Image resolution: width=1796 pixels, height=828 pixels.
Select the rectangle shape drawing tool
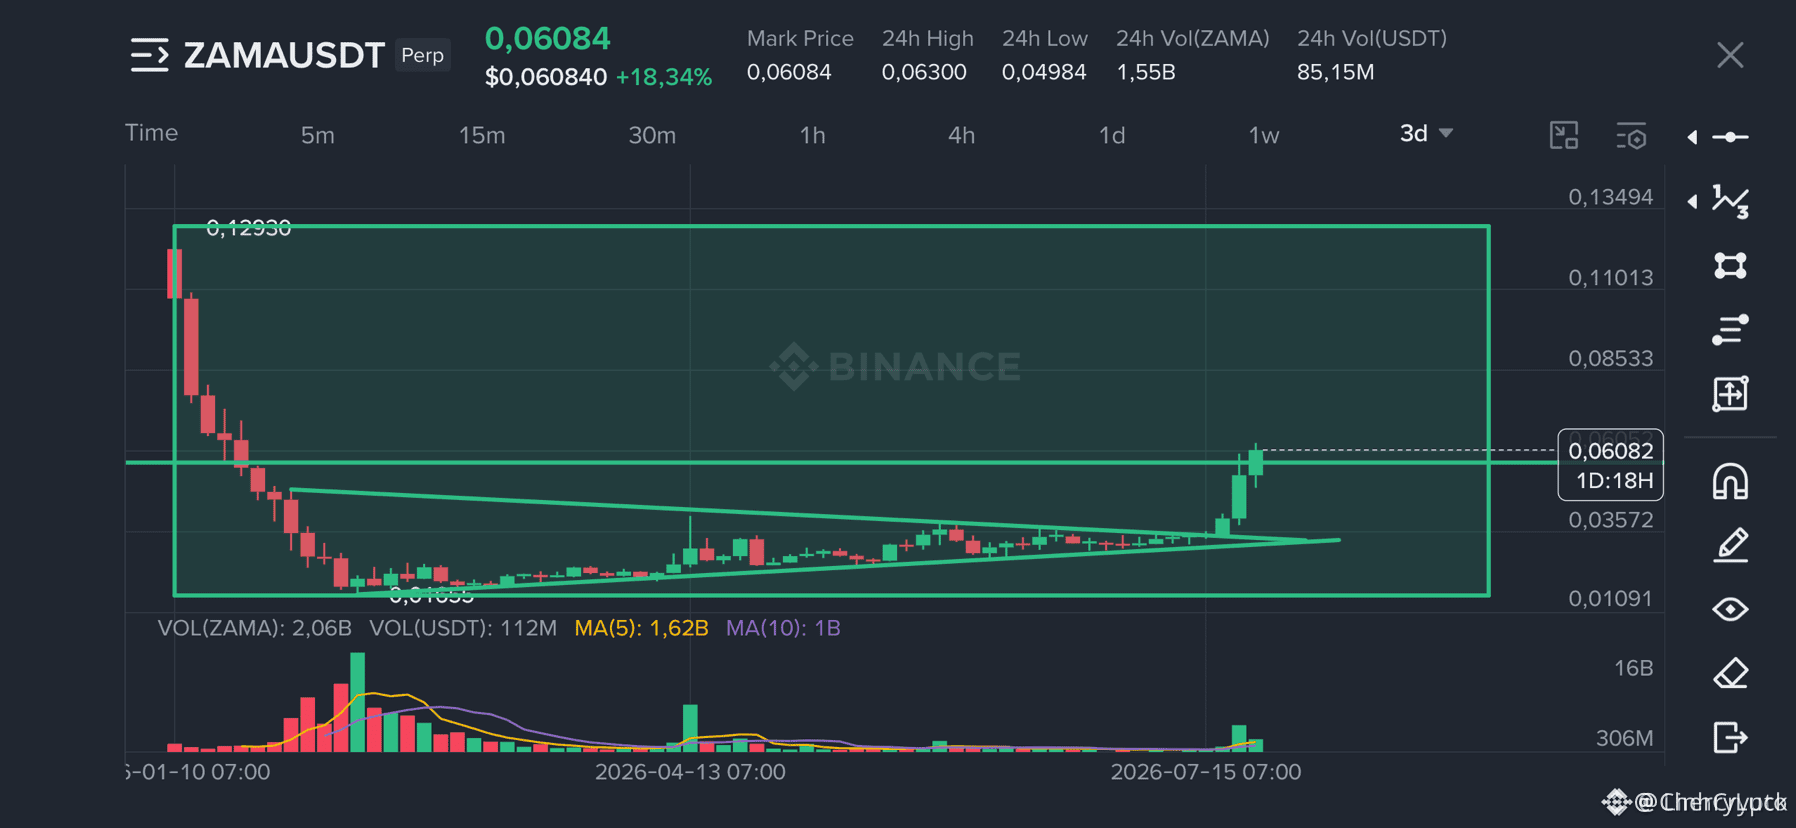1731,265
